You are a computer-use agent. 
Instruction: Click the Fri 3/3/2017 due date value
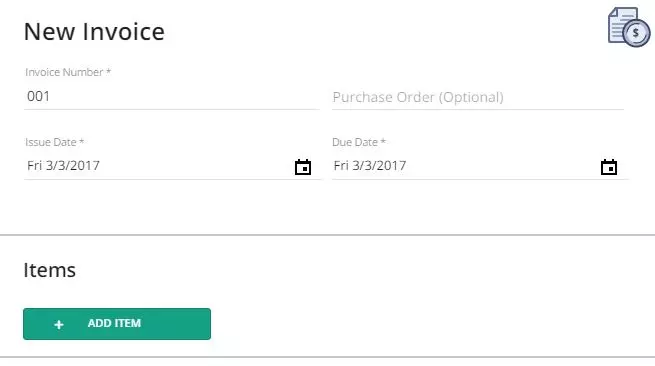click(370, 165)
